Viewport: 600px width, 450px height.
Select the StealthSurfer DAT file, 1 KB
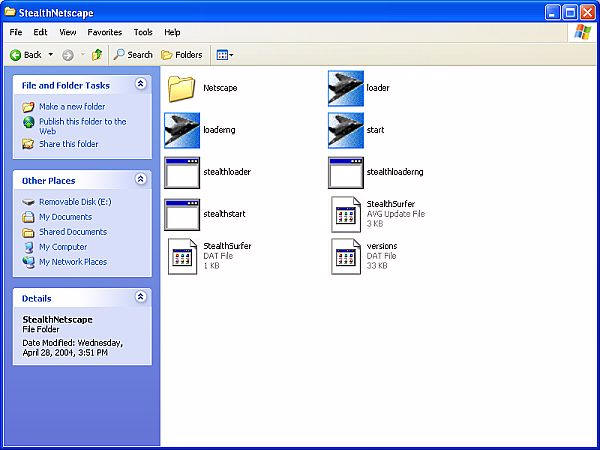click(x=182, y=256)
